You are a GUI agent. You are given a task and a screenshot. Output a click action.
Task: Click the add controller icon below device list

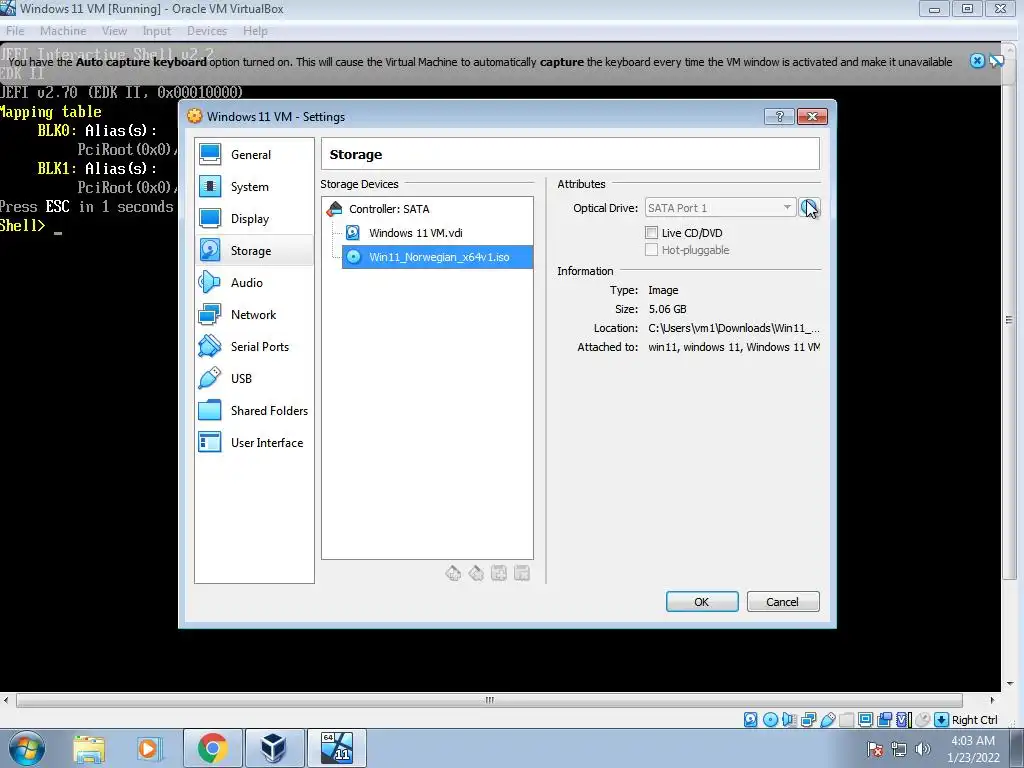453,573
